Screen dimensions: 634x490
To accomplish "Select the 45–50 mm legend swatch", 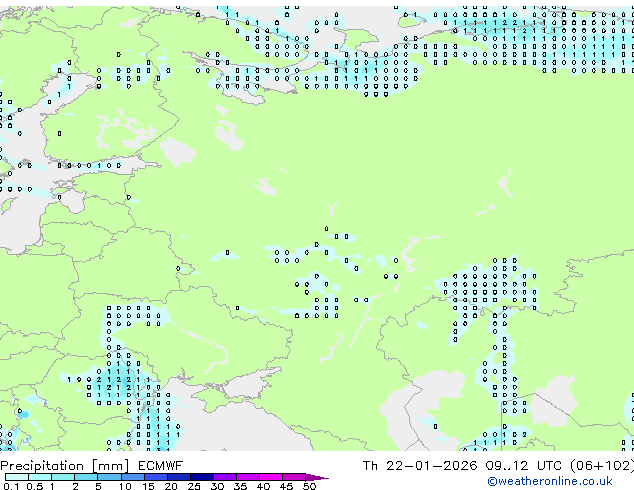I will coord(294,477).
